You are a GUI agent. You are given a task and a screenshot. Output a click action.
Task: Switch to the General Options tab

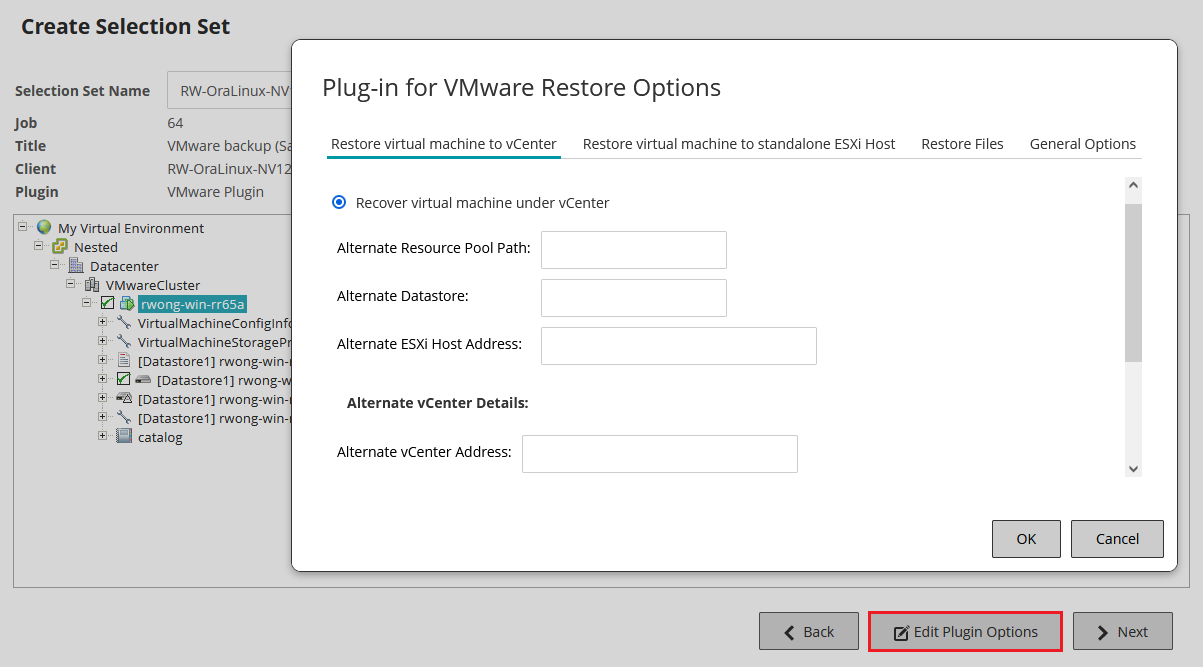coord(1083,144)
